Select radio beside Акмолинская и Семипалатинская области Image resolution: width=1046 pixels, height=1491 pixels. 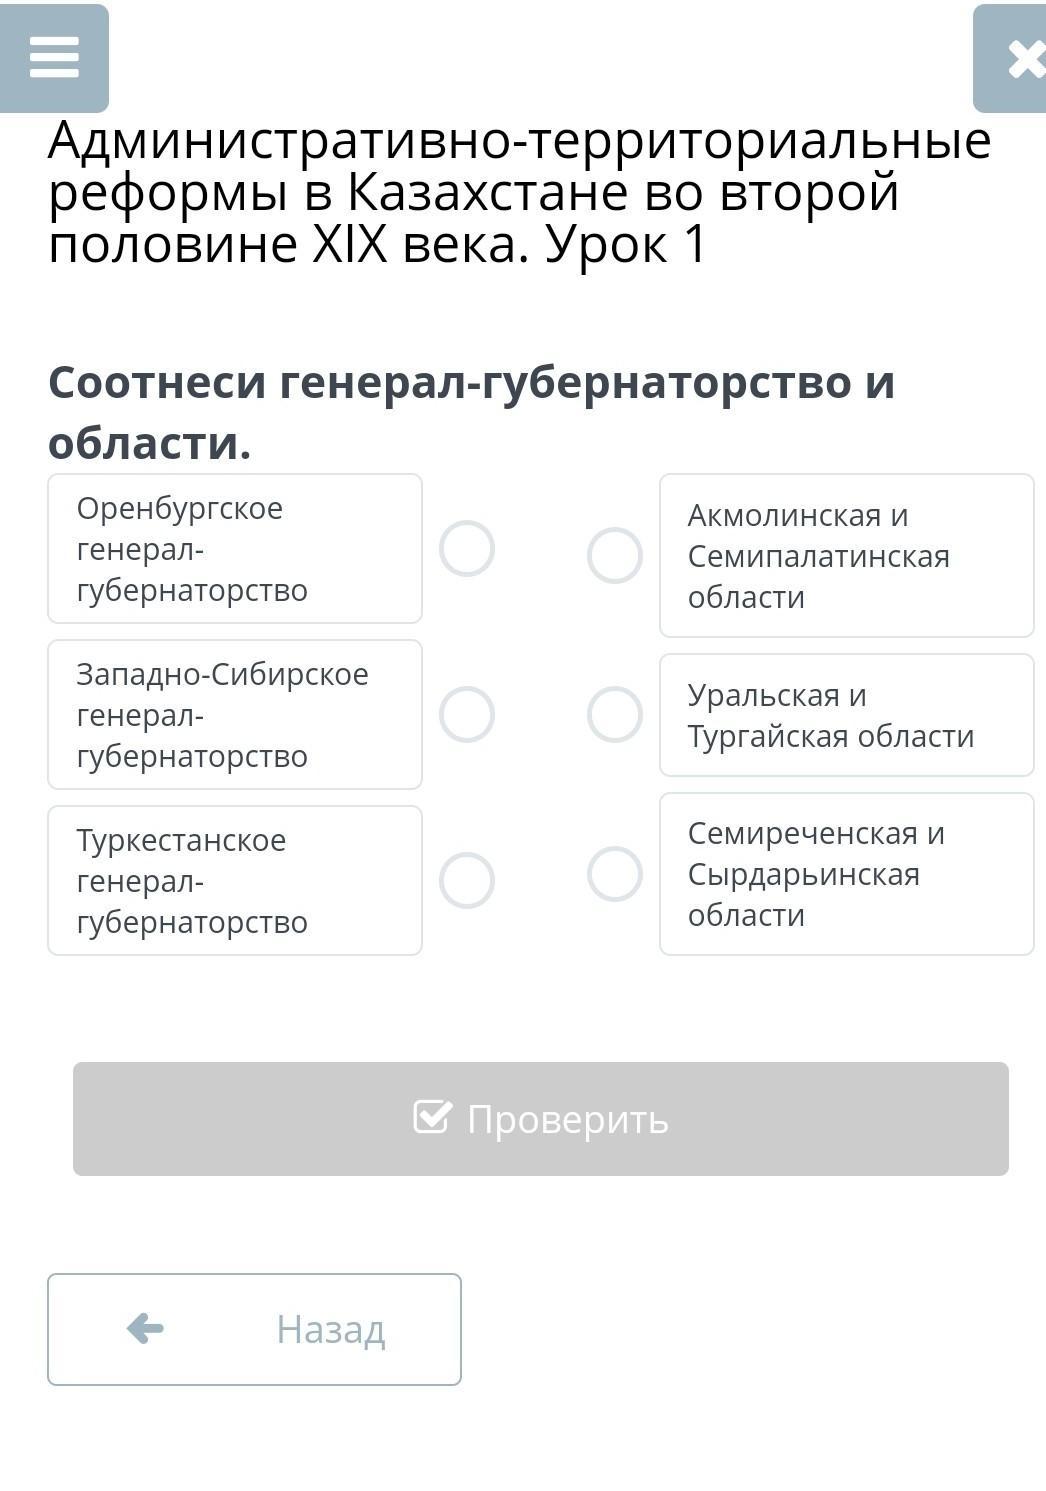coord(614,555)
